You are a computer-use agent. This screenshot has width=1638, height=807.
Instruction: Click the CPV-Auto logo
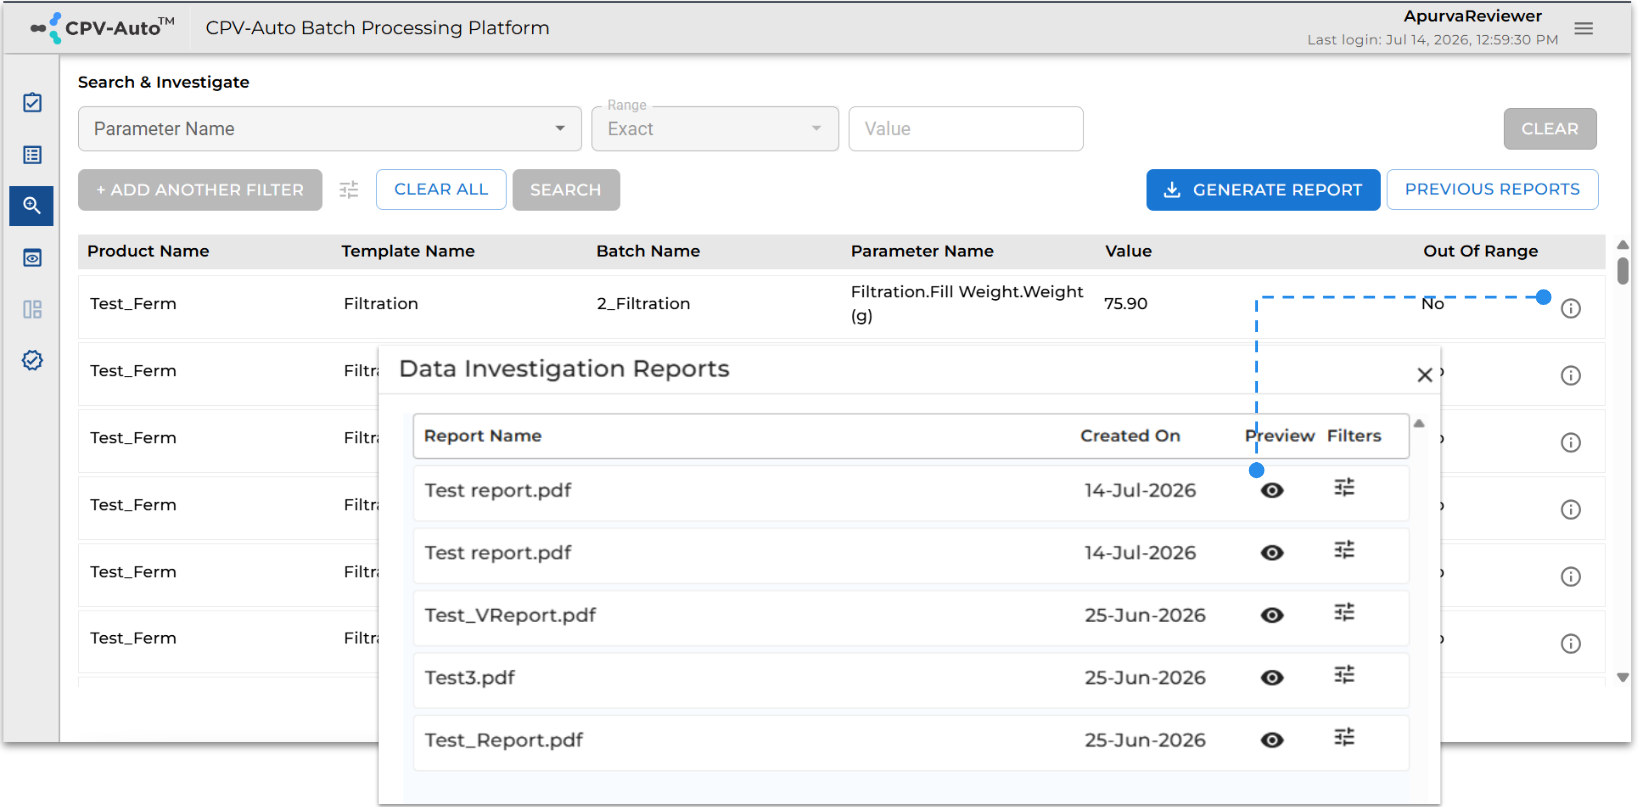(x=103, y=28)
